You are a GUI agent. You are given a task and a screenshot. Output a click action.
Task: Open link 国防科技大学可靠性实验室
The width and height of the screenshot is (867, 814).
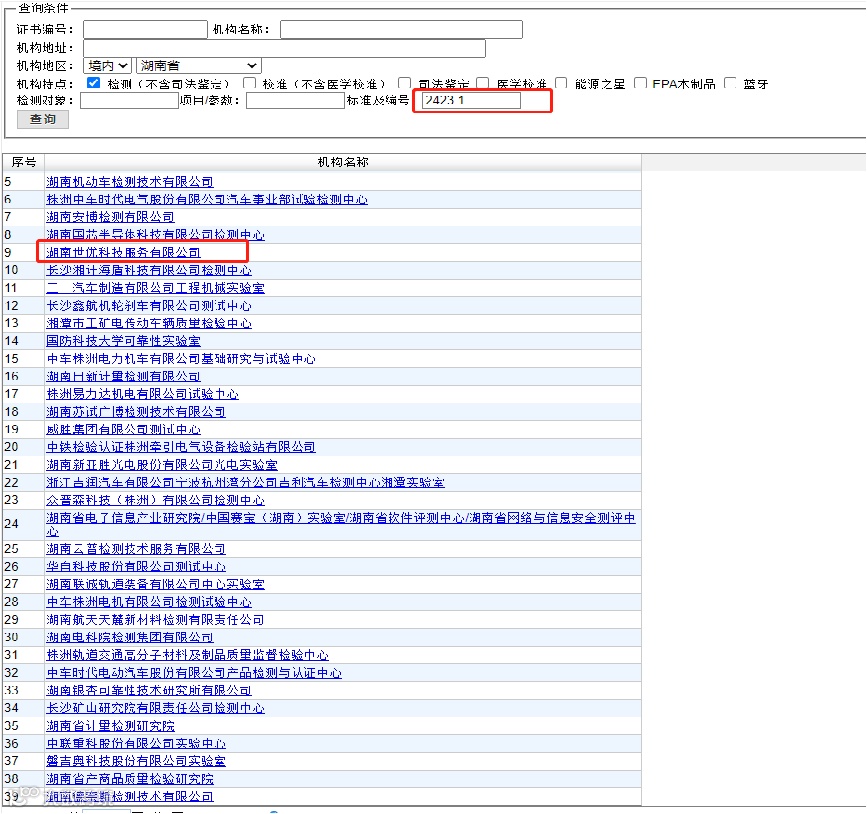(123, 341)
